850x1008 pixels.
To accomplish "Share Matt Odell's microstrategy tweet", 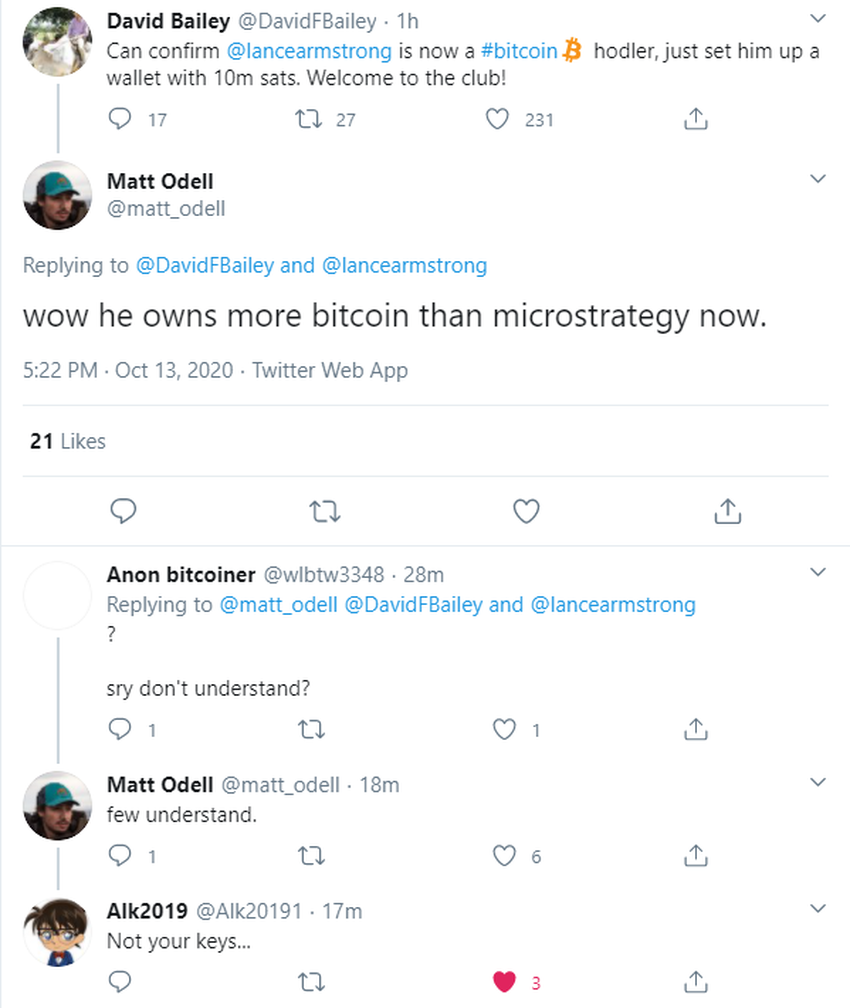I will [727, 511].
